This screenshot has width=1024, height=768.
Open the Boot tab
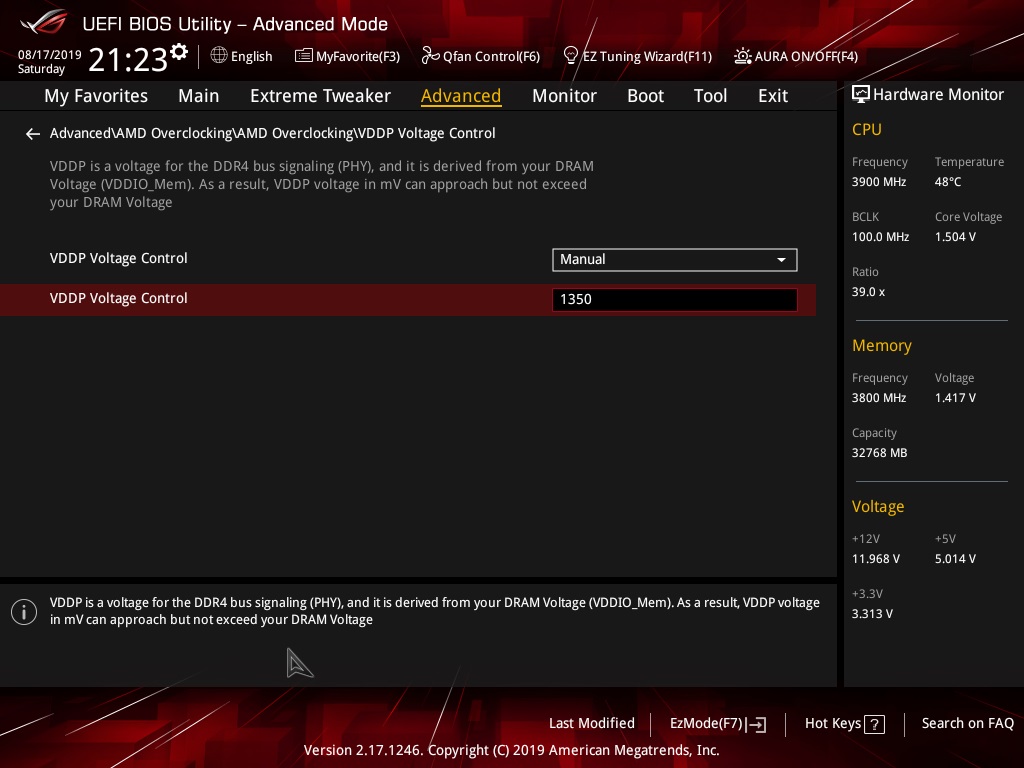click(x=645, y=96)
